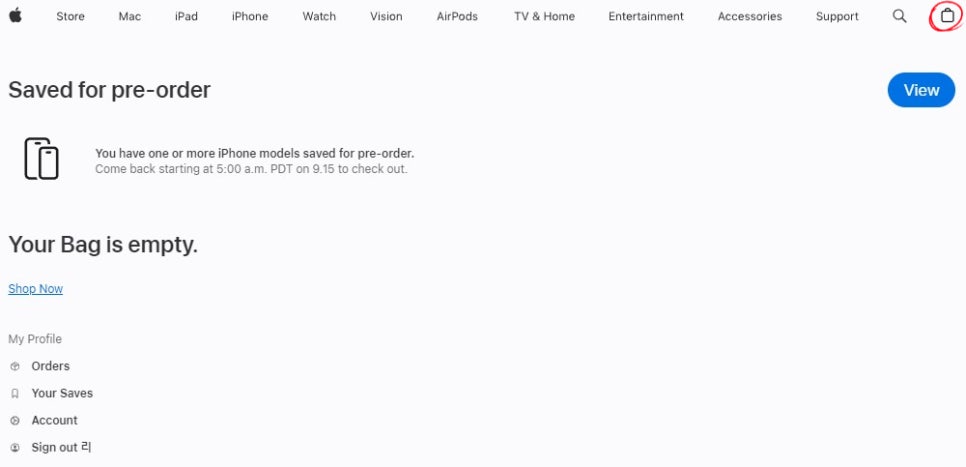Navigate to TV & Home
The width and height of the screenshot is (966, 467).
[x=544, y=16]
